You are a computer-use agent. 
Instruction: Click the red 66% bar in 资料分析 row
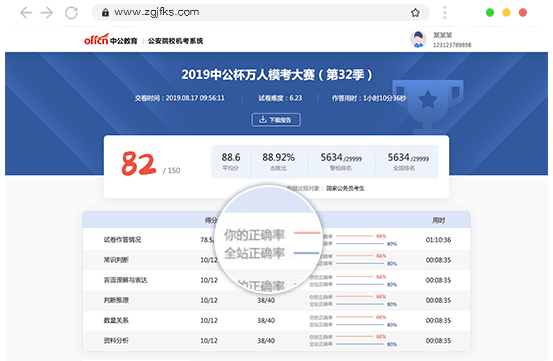click(x=354, y=337)
